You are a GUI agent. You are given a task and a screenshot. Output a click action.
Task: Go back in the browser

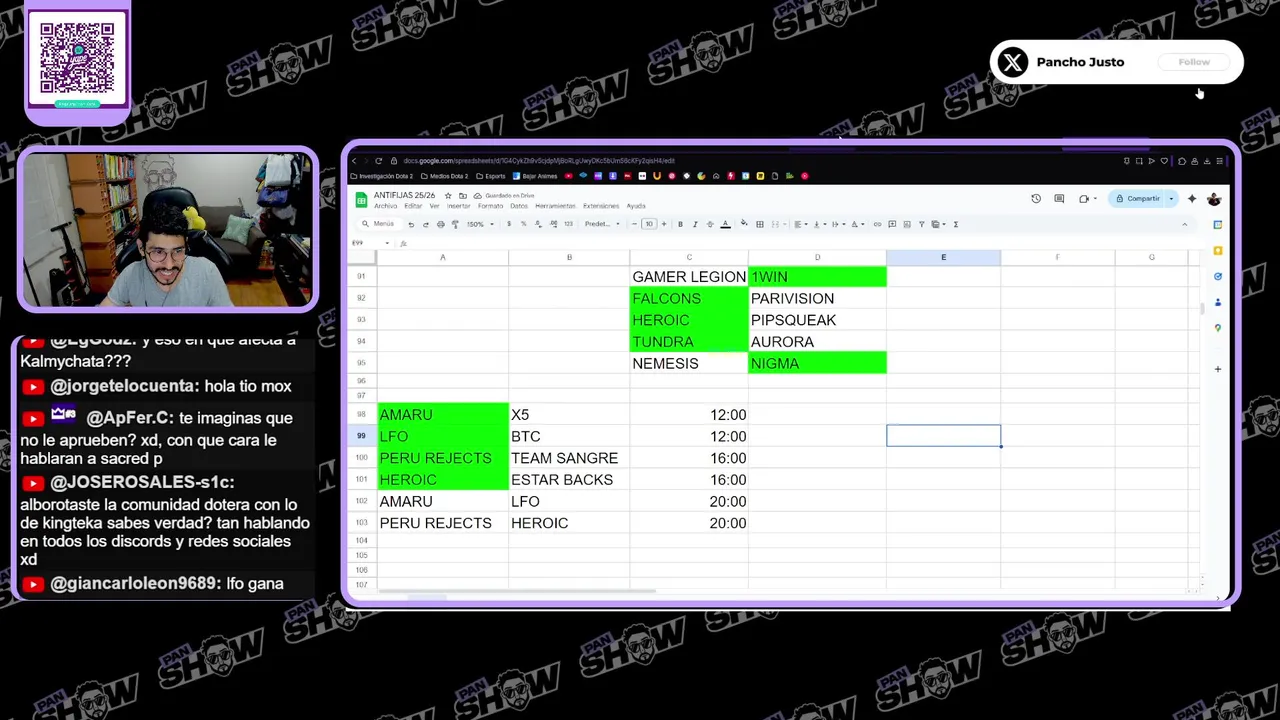click(354, 161)
